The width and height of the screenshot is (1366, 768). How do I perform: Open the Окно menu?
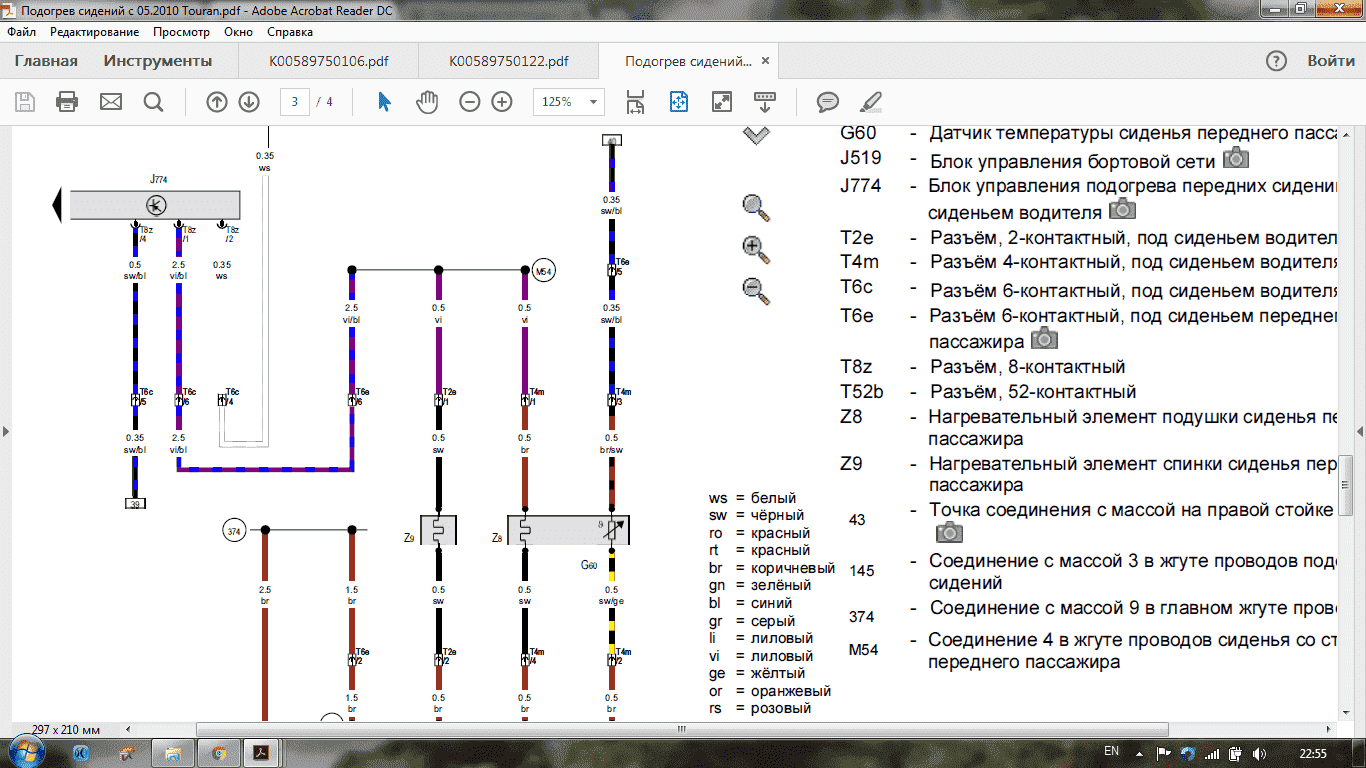(x=238, y=32)
